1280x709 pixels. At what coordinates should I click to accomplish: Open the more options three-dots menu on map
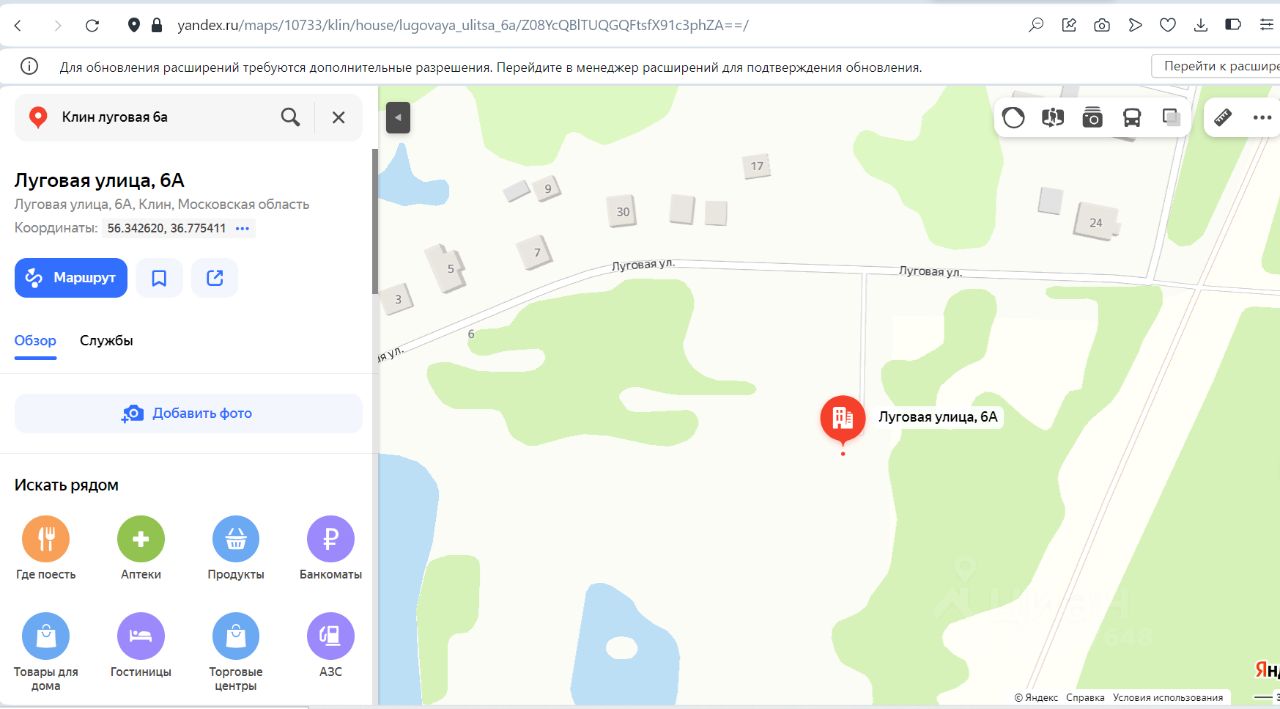click(x=1261, y=117)
